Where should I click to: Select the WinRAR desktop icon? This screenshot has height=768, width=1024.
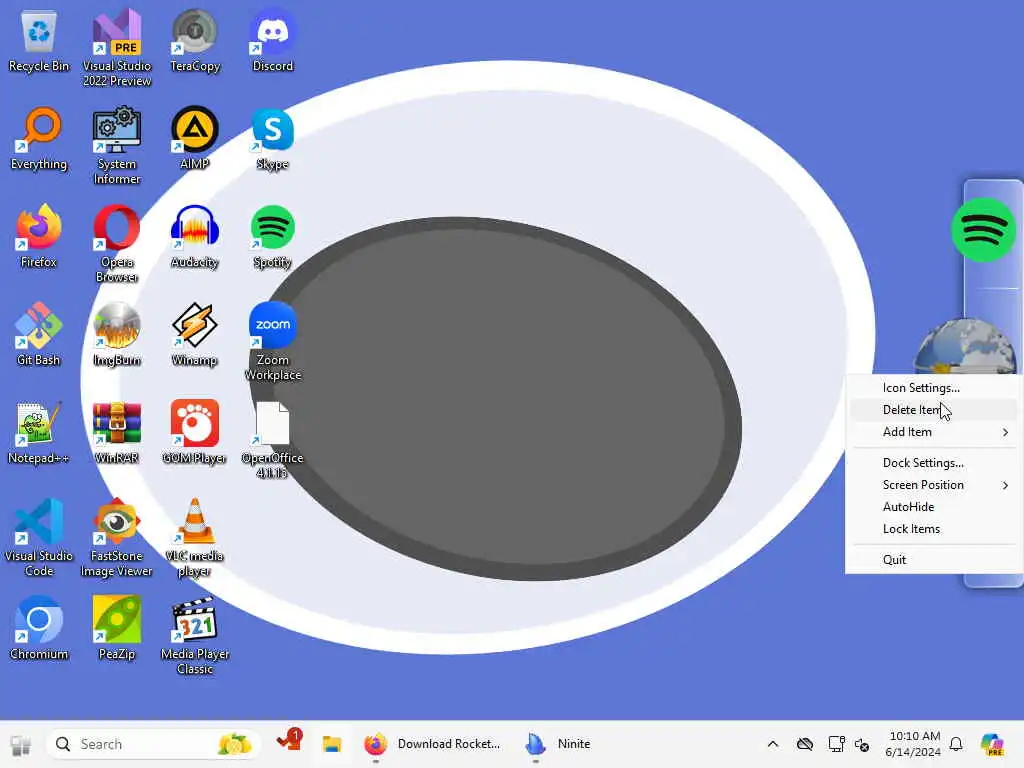pos(117,433)
